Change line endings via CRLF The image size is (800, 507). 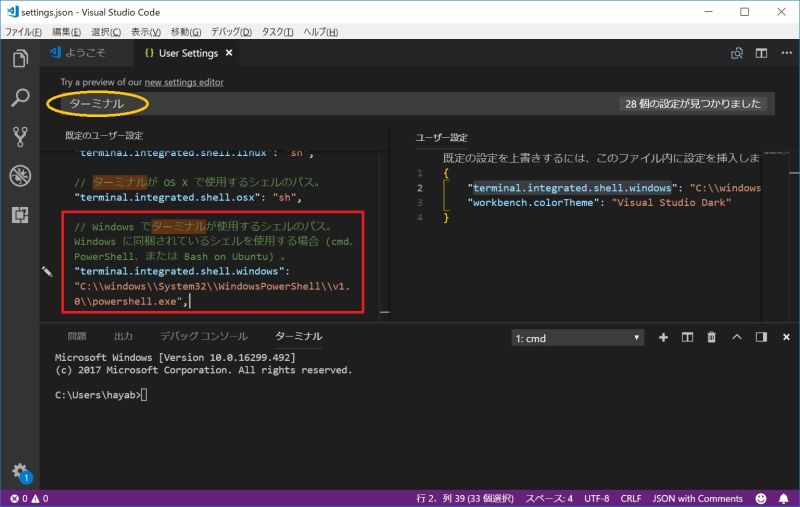[631, 498]
